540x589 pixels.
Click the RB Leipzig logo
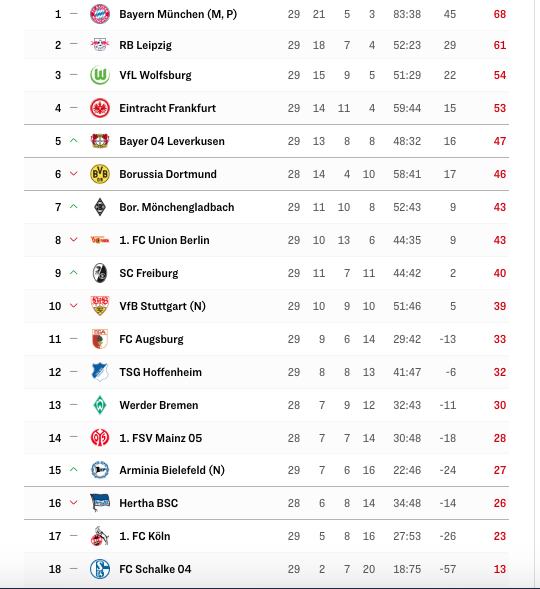[100, 45]
